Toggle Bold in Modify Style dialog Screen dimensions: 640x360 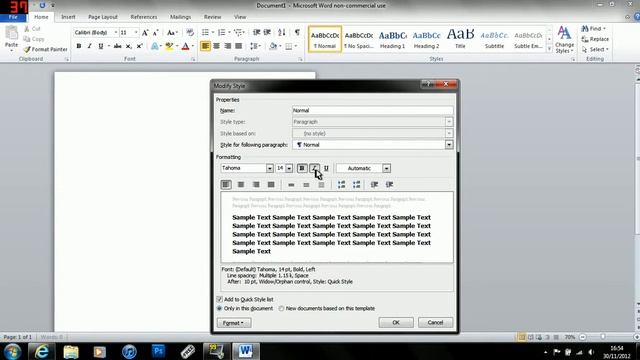pyautogui.click(x=302, y=168)
